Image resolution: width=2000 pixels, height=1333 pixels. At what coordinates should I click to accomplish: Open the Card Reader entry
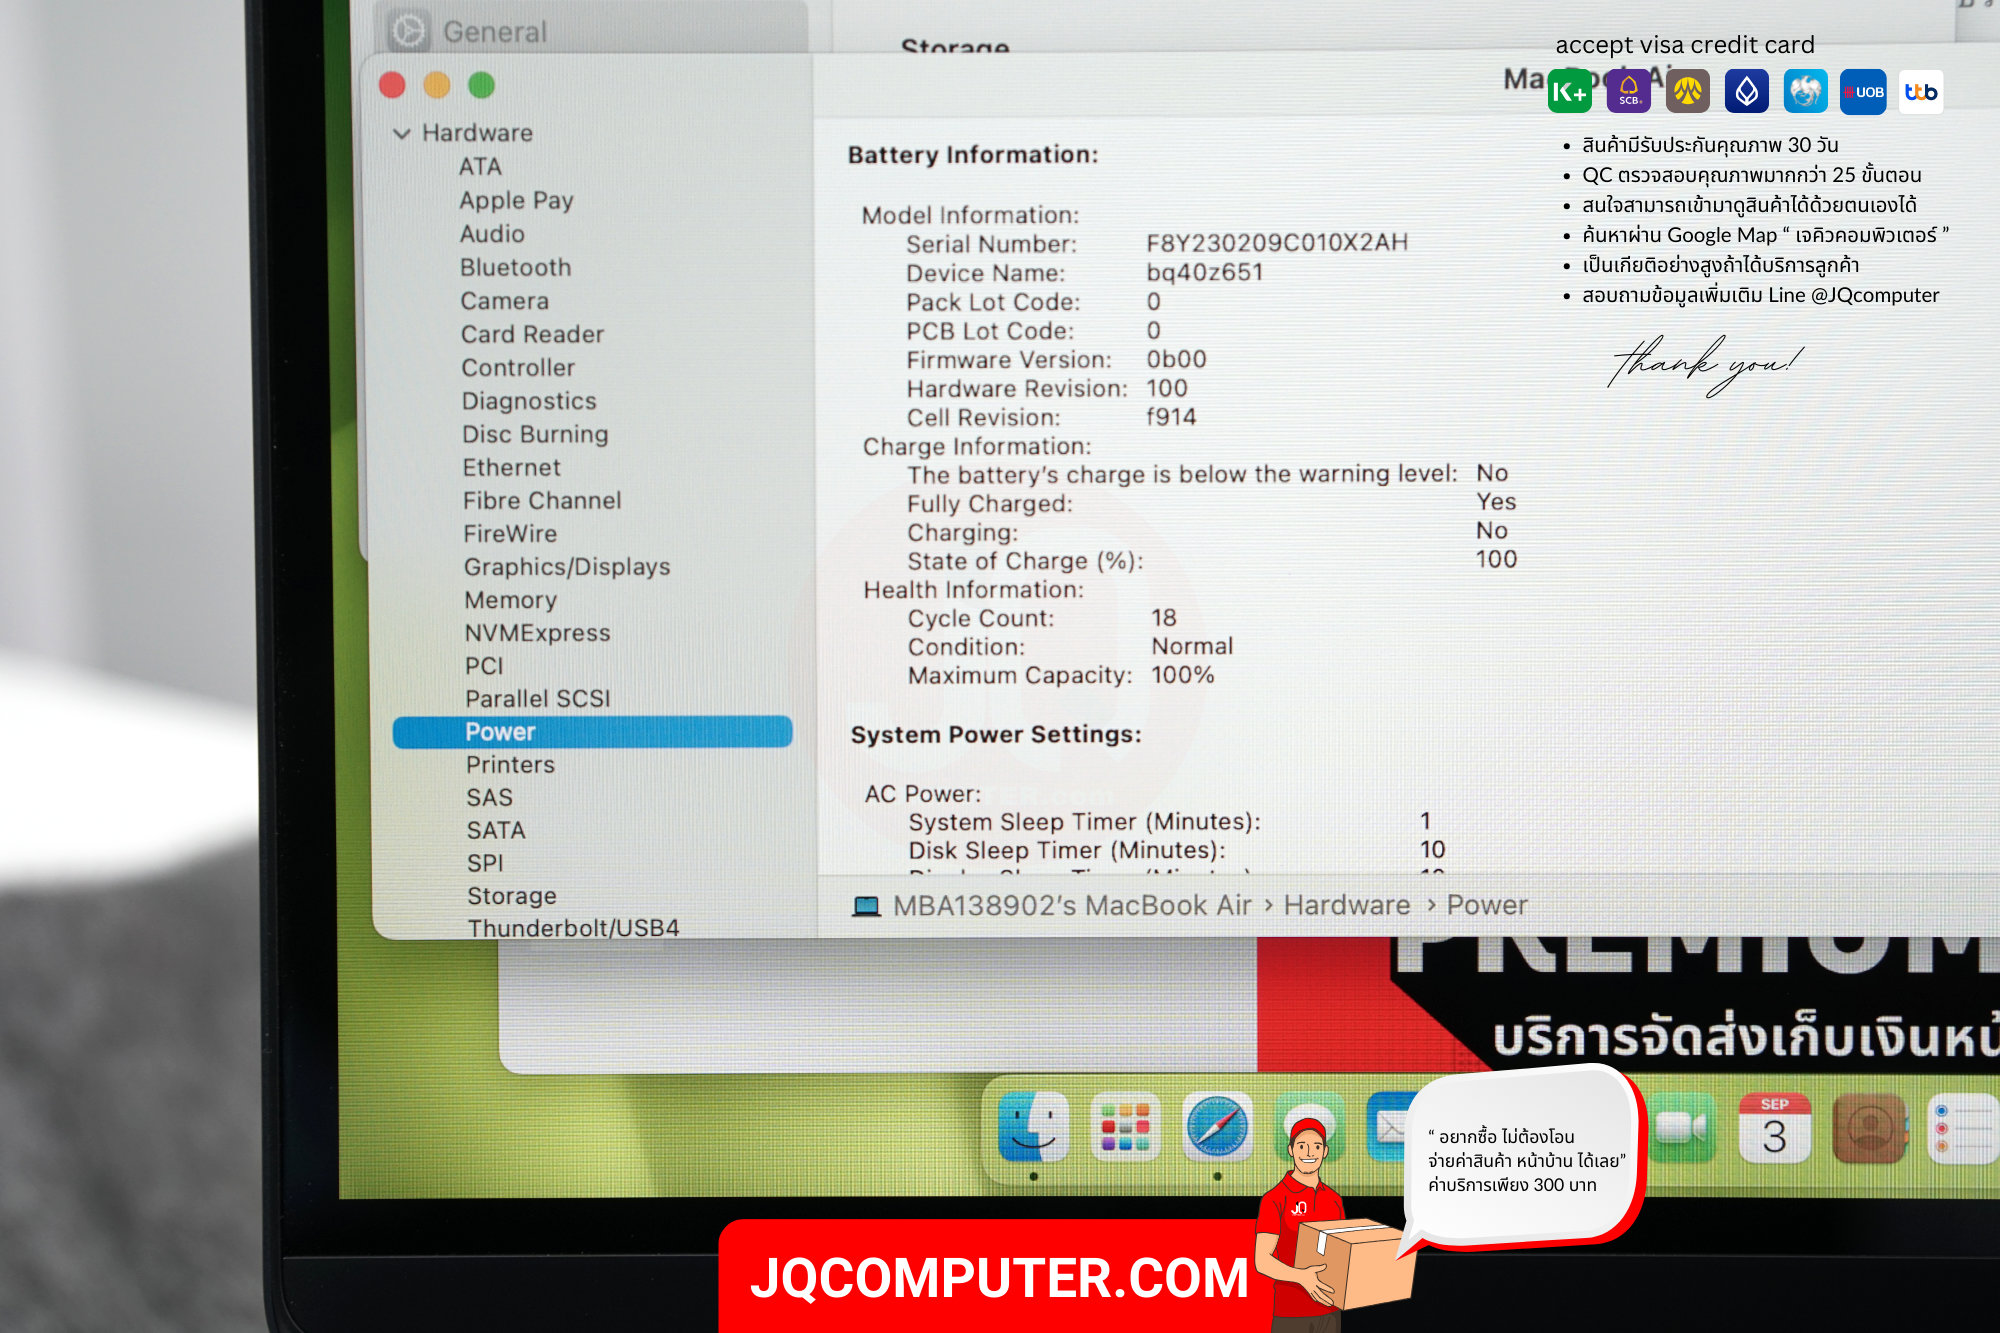[532, 334]
